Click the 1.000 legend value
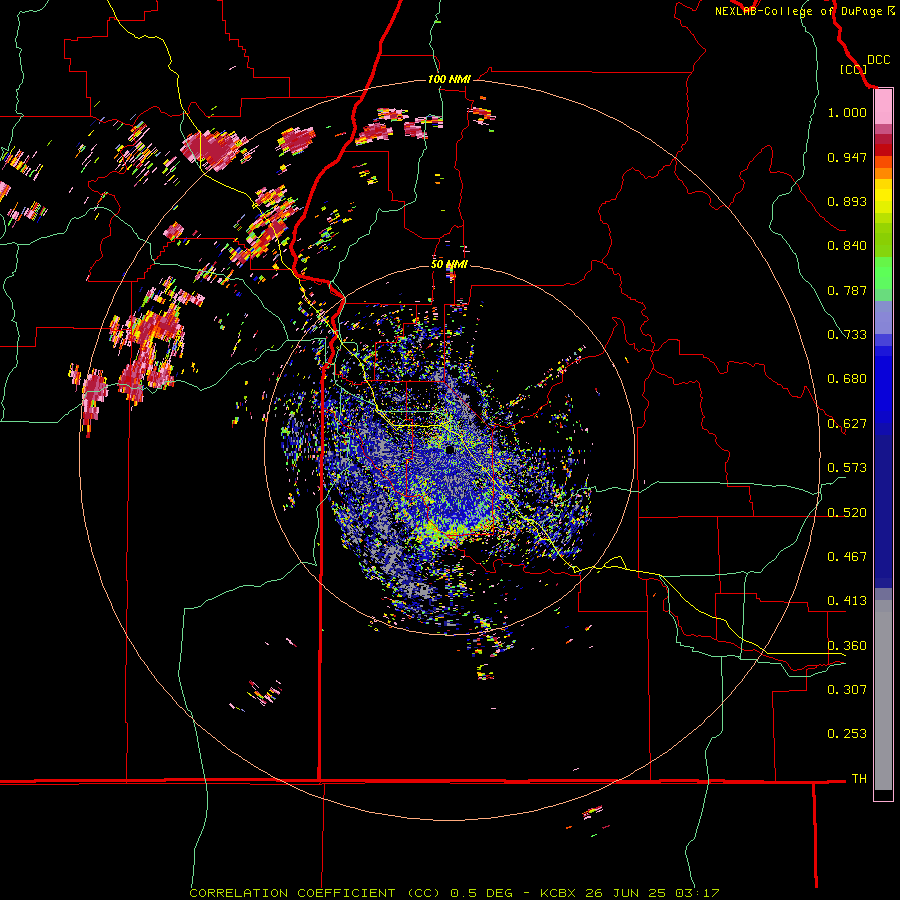Screen dimensions: 900x900 [847, 112]
